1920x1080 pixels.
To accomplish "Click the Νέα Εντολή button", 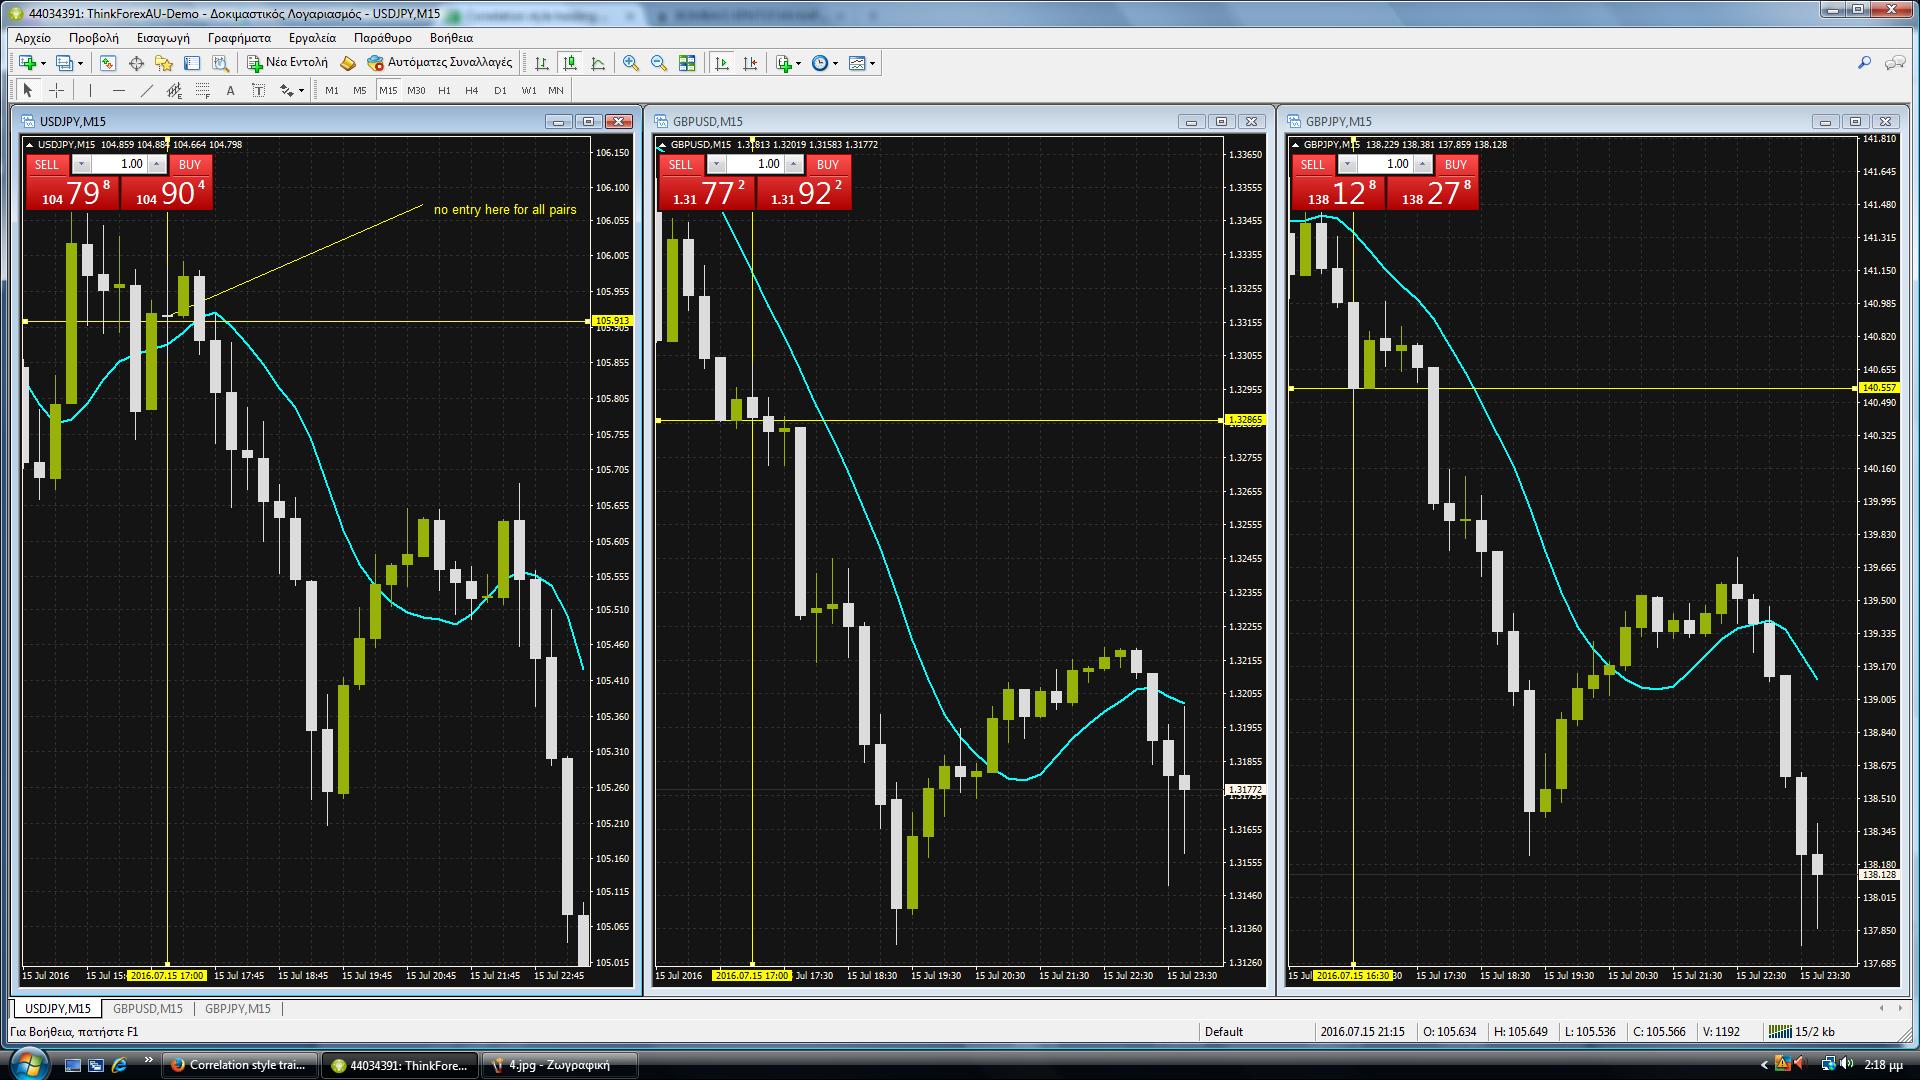I will click(x=288, y=62).
